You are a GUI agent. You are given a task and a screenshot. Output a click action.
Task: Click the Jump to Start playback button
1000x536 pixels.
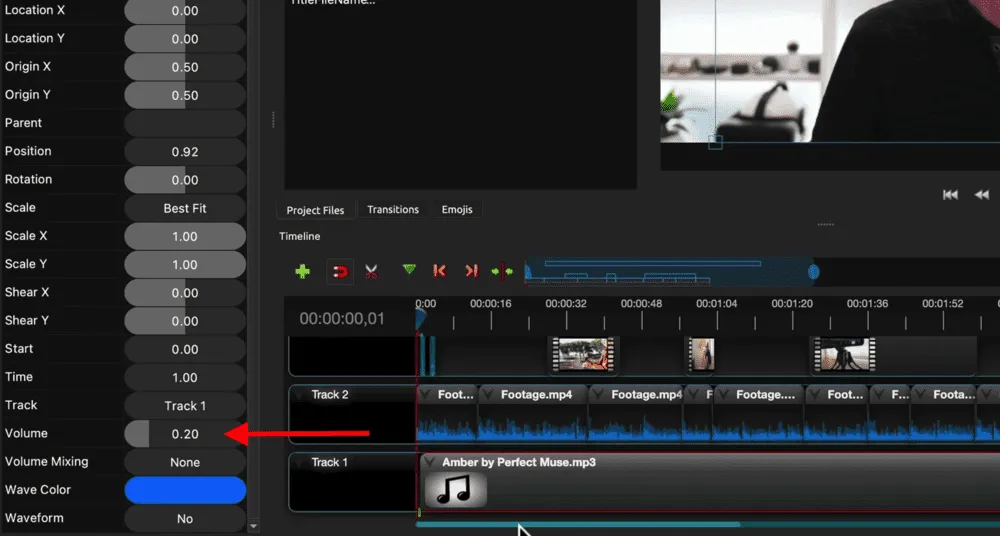pyautogui.click(x=950, y=194)
